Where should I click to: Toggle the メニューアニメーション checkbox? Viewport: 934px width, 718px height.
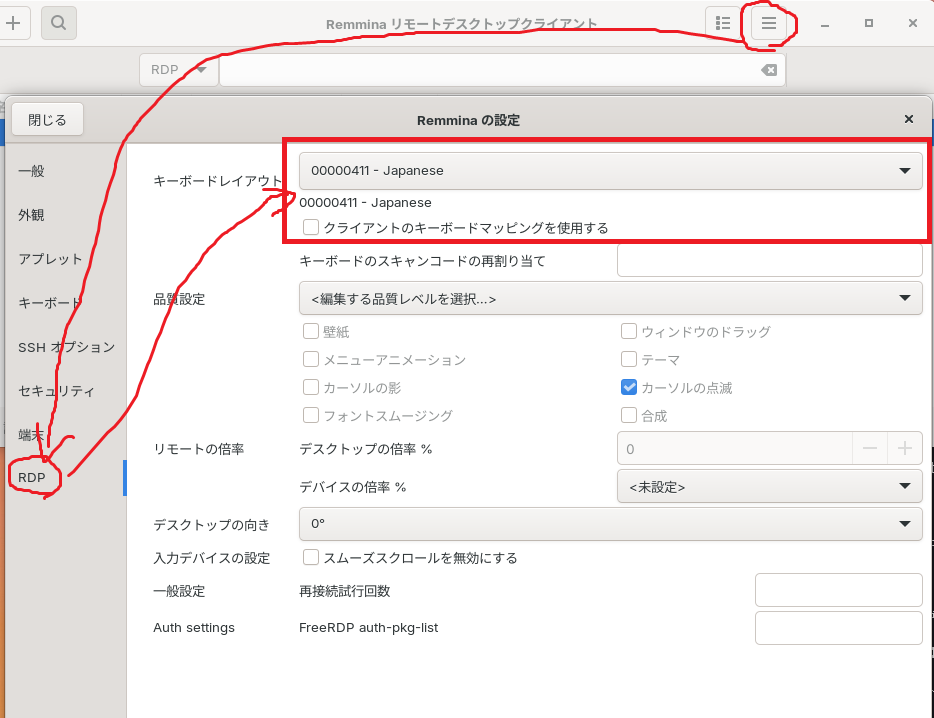(x=311, y=359)
